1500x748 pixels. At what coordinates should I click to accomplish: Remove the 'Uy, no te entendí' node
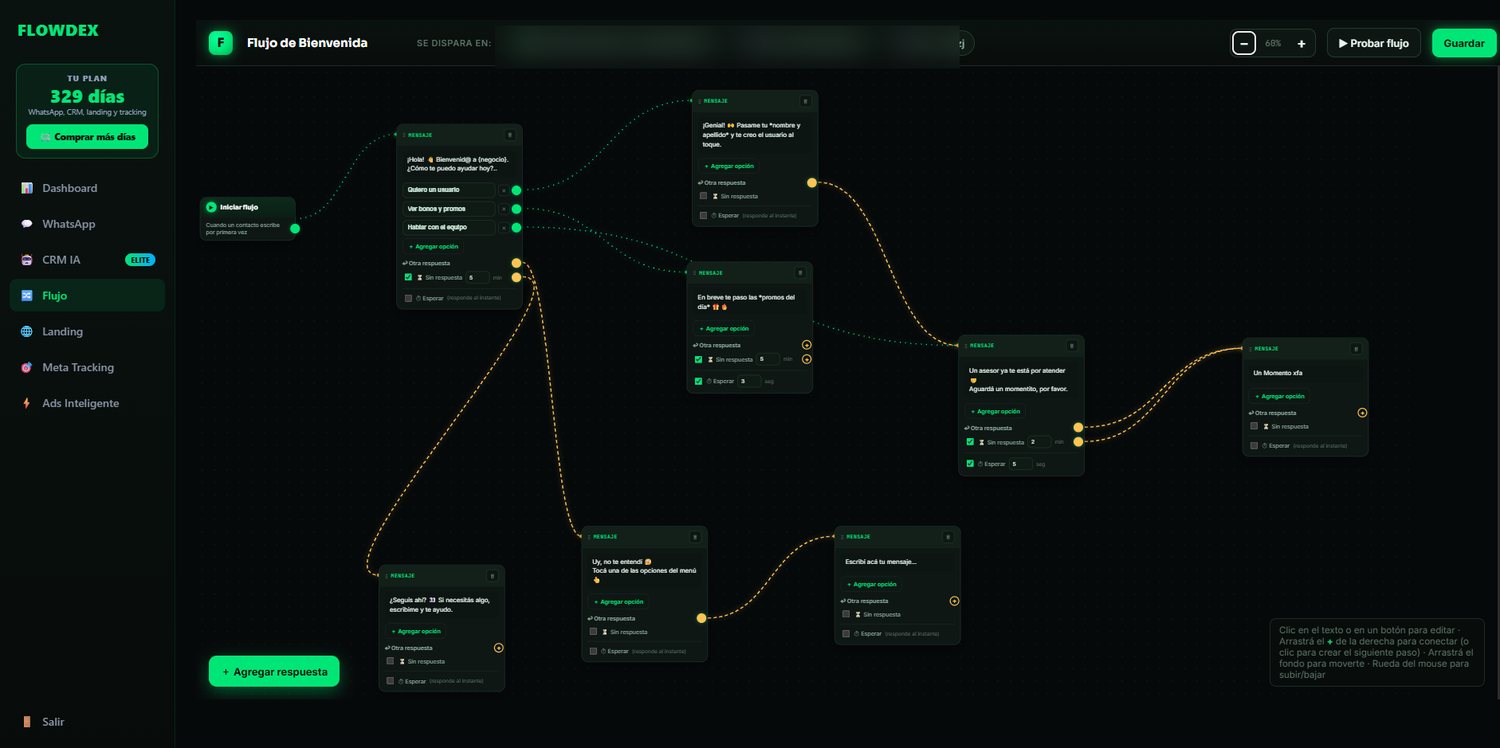coord(695,537)
